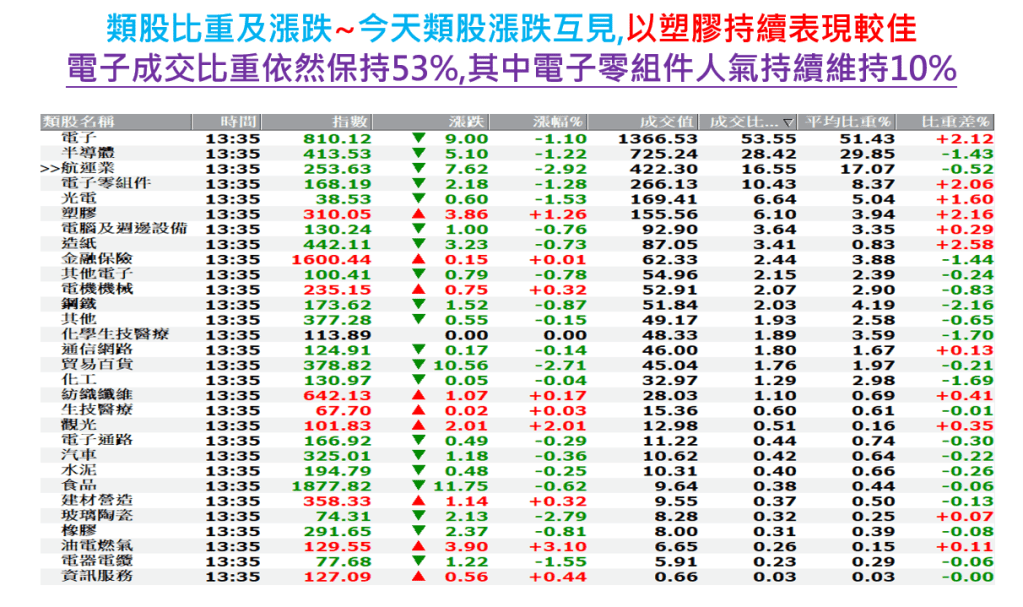The width and height of the screenshot is (1023, 607).
Task: Click the green down arrow in 電子 row
Action: tap(418, 138)
